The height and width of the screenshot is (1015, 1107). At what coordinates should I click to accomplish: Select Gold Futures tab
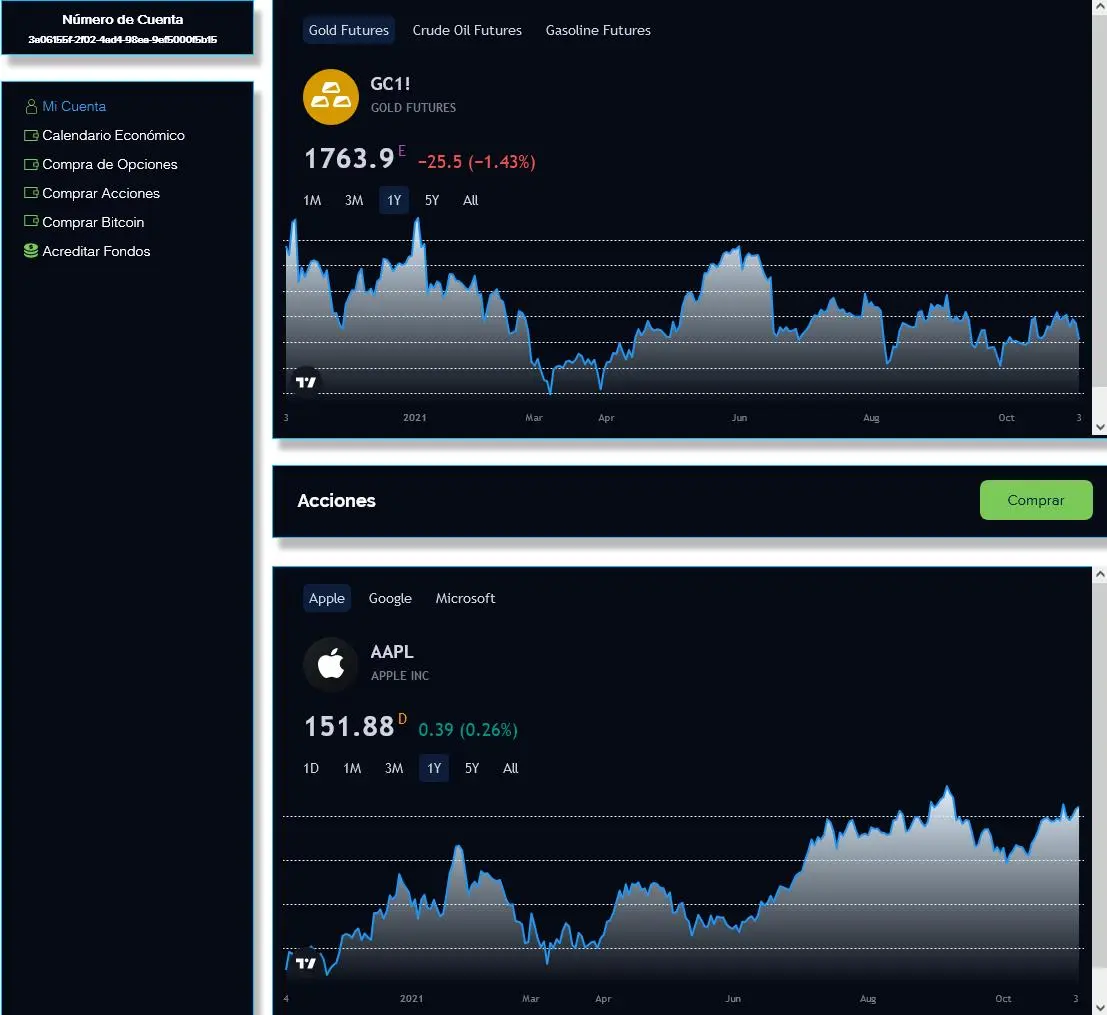(349, 30)
